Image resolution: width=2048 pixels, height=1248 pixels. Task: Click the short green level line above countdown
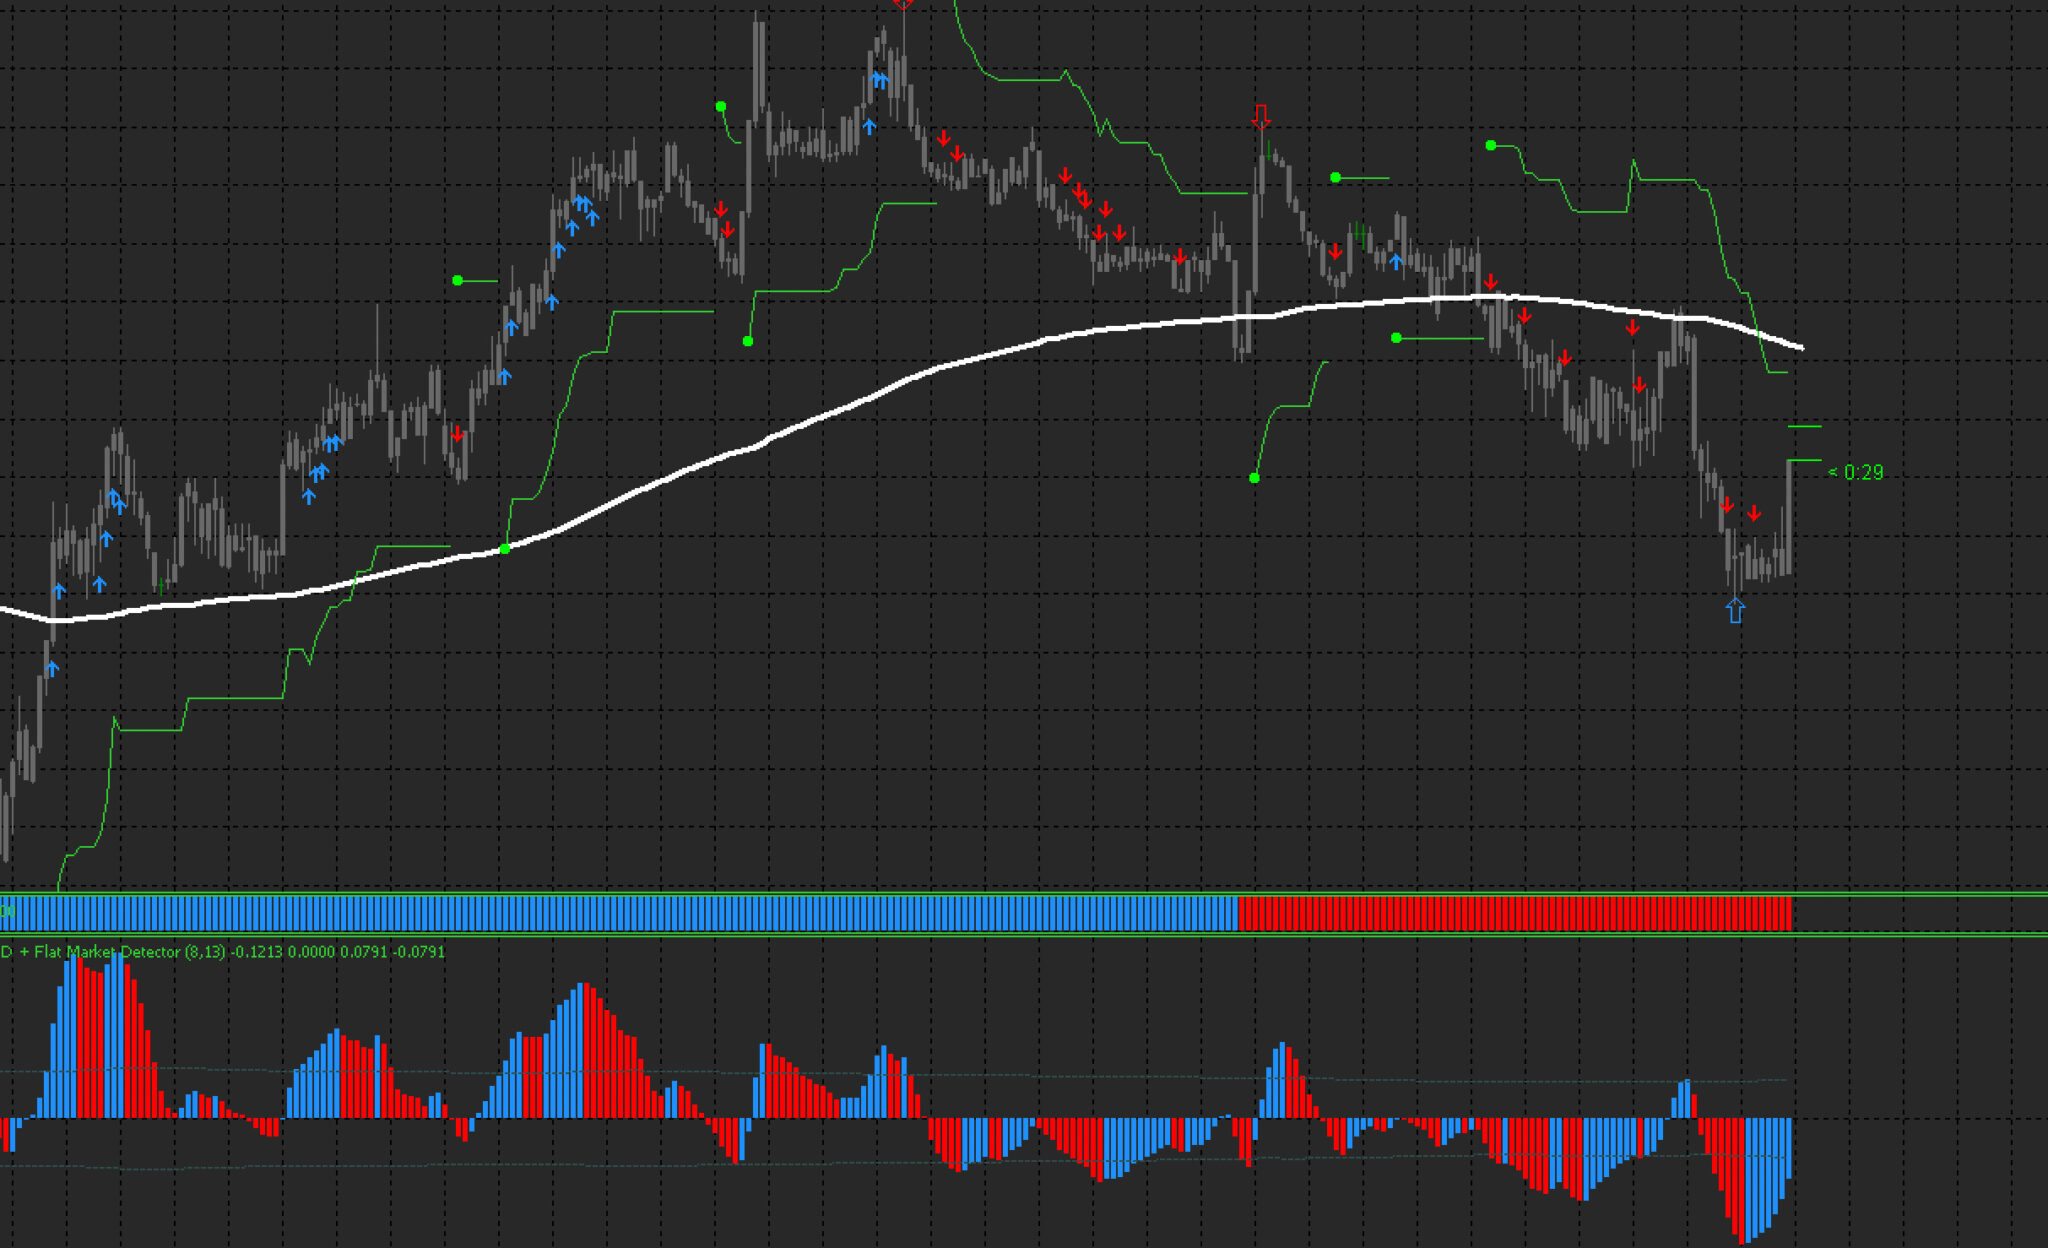coord(1804,427)
